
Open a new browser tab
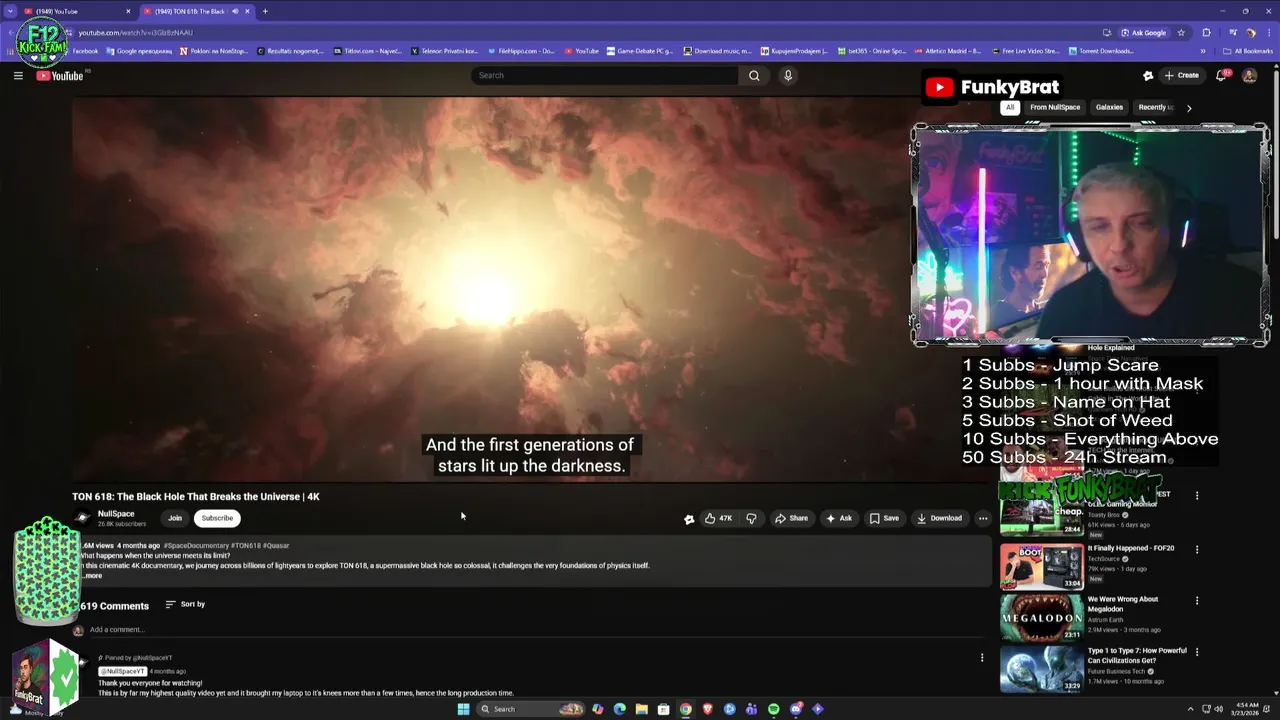point(265,11)
